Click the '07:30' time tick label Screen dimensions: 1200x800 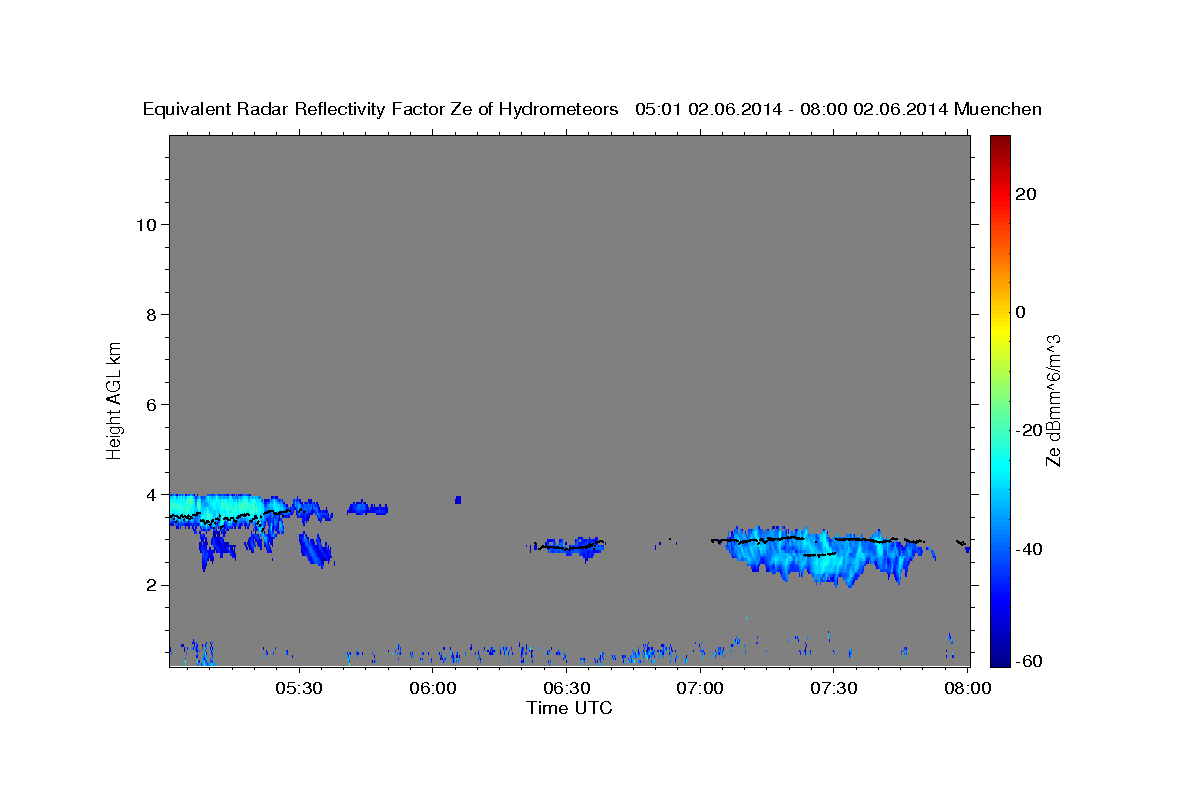834,689
